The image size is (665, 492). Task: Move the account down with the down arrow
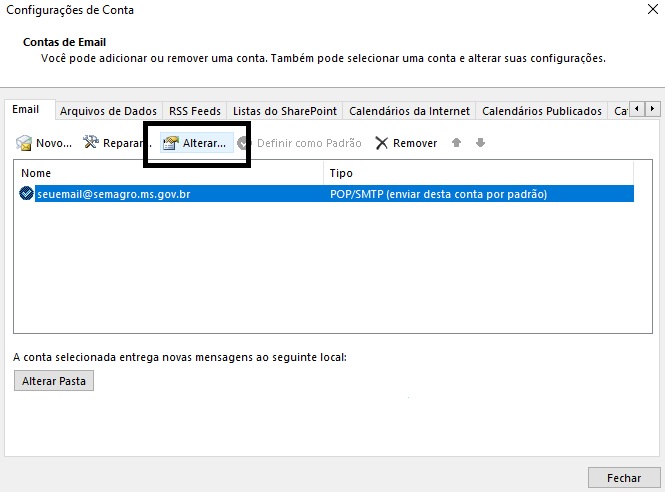tap(480, 143)
